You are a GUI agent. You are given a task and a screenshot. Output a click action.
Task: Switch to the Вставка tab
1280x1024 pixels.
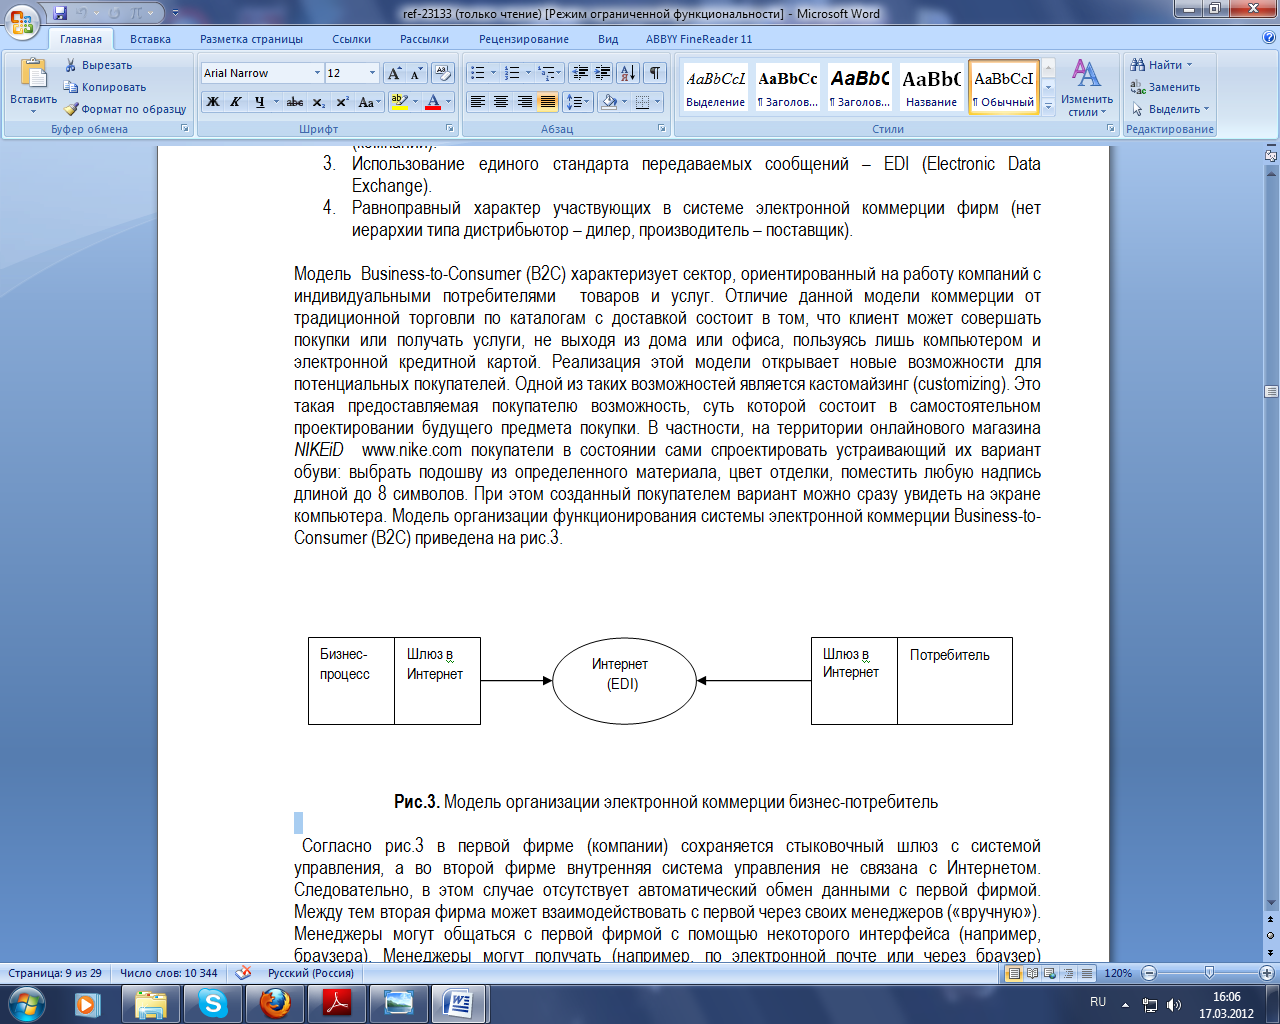coord(150,39)
